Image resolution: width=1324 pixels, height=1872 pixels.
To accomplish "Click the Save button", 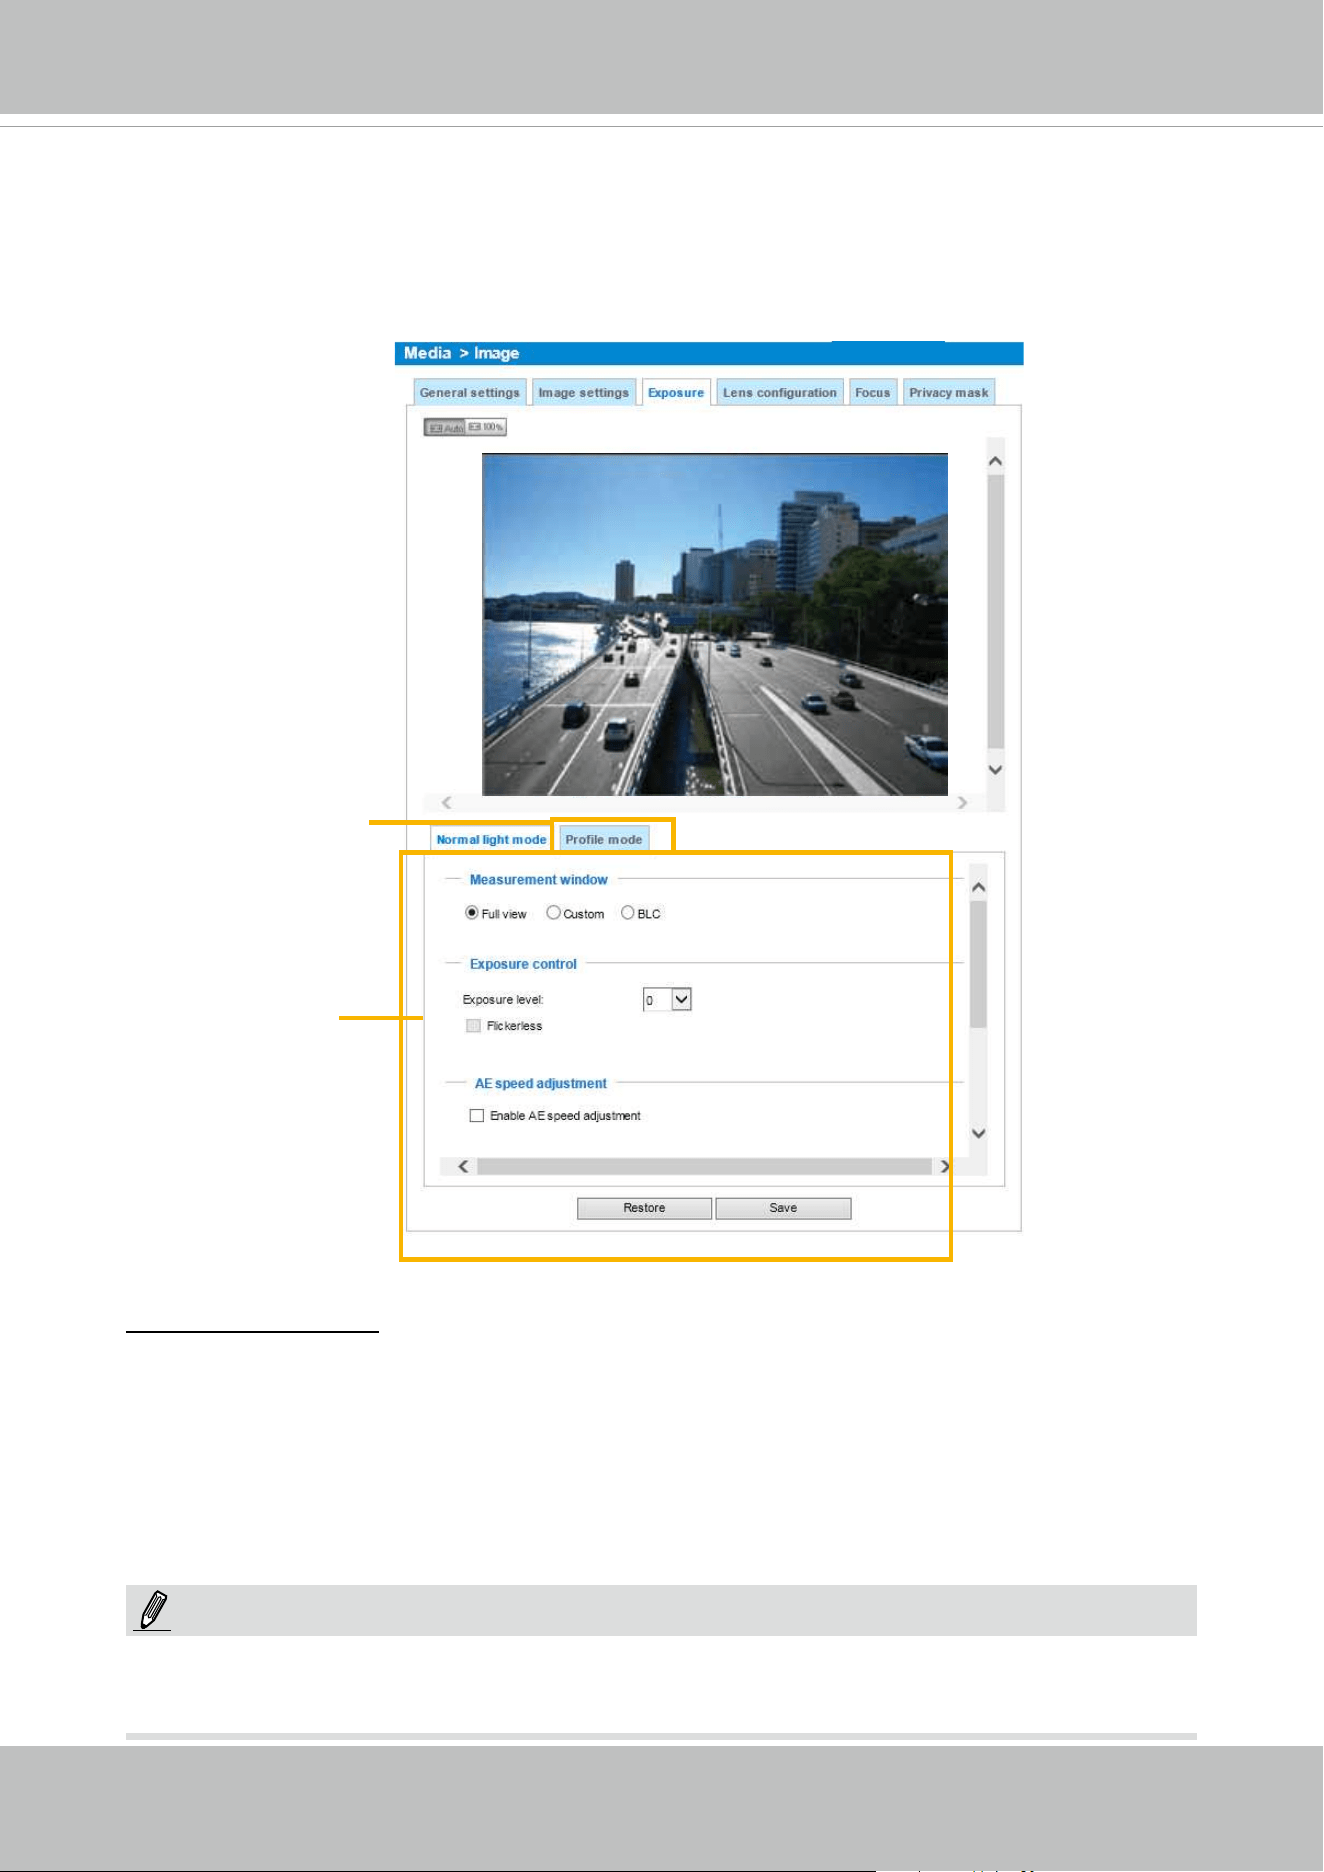I will tap(783, 1208).
